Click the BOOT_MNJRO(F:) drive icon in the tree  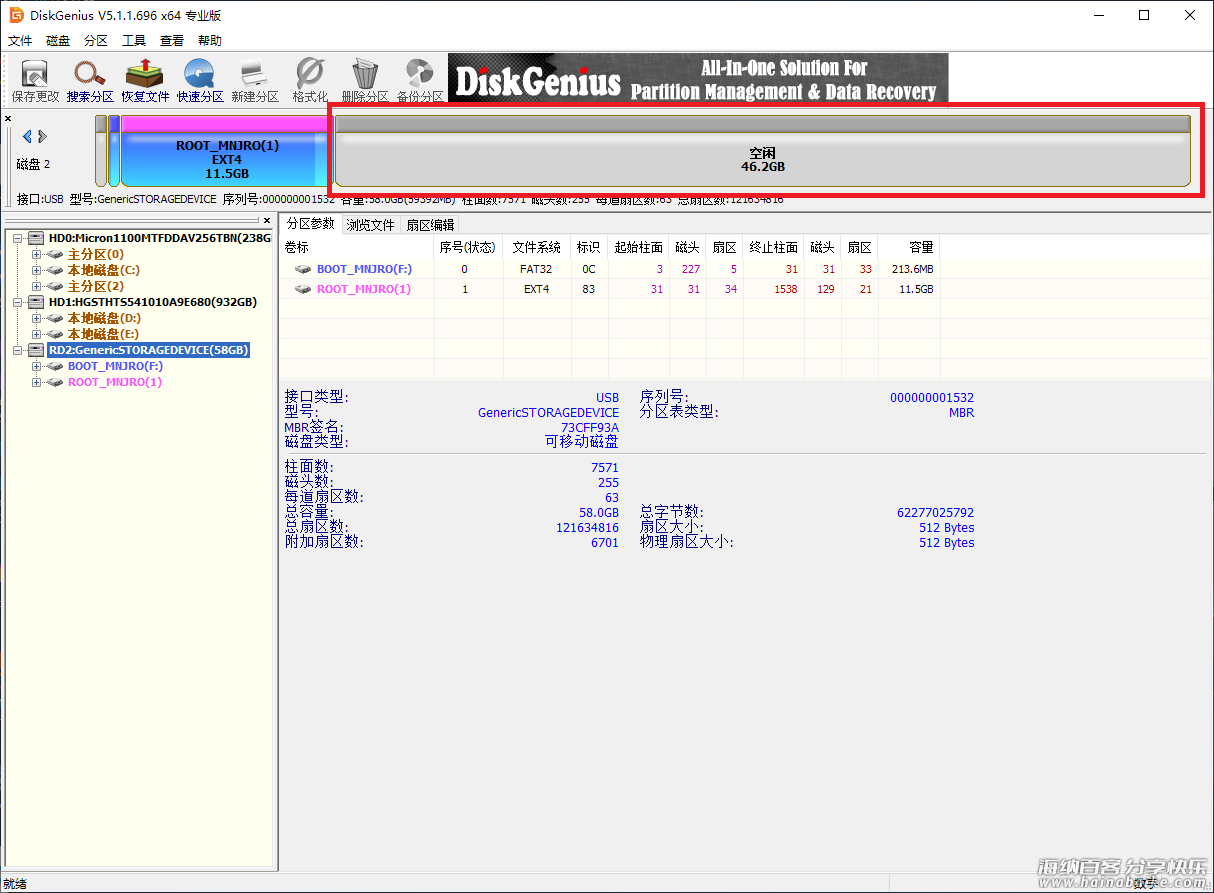click(55, 366)
